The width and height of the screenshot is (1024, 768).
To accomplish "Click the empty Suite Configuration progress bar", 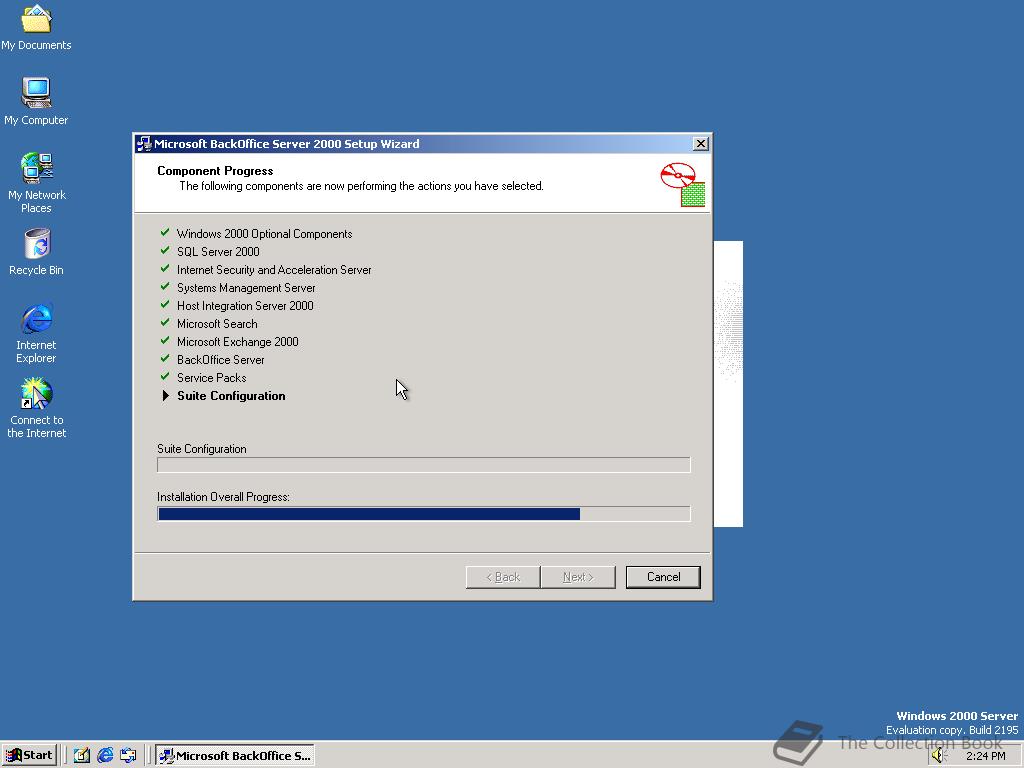I will 424,465.
